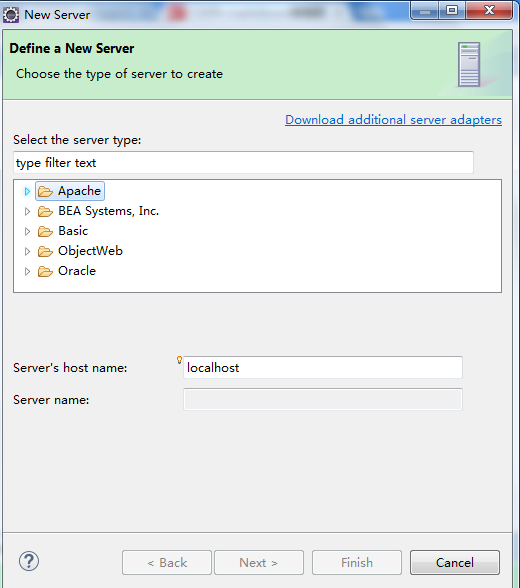The height and width of the screenshot is (588, 520).
Task: Select BEA Systems, Inc. label
Action: (108, 211)
